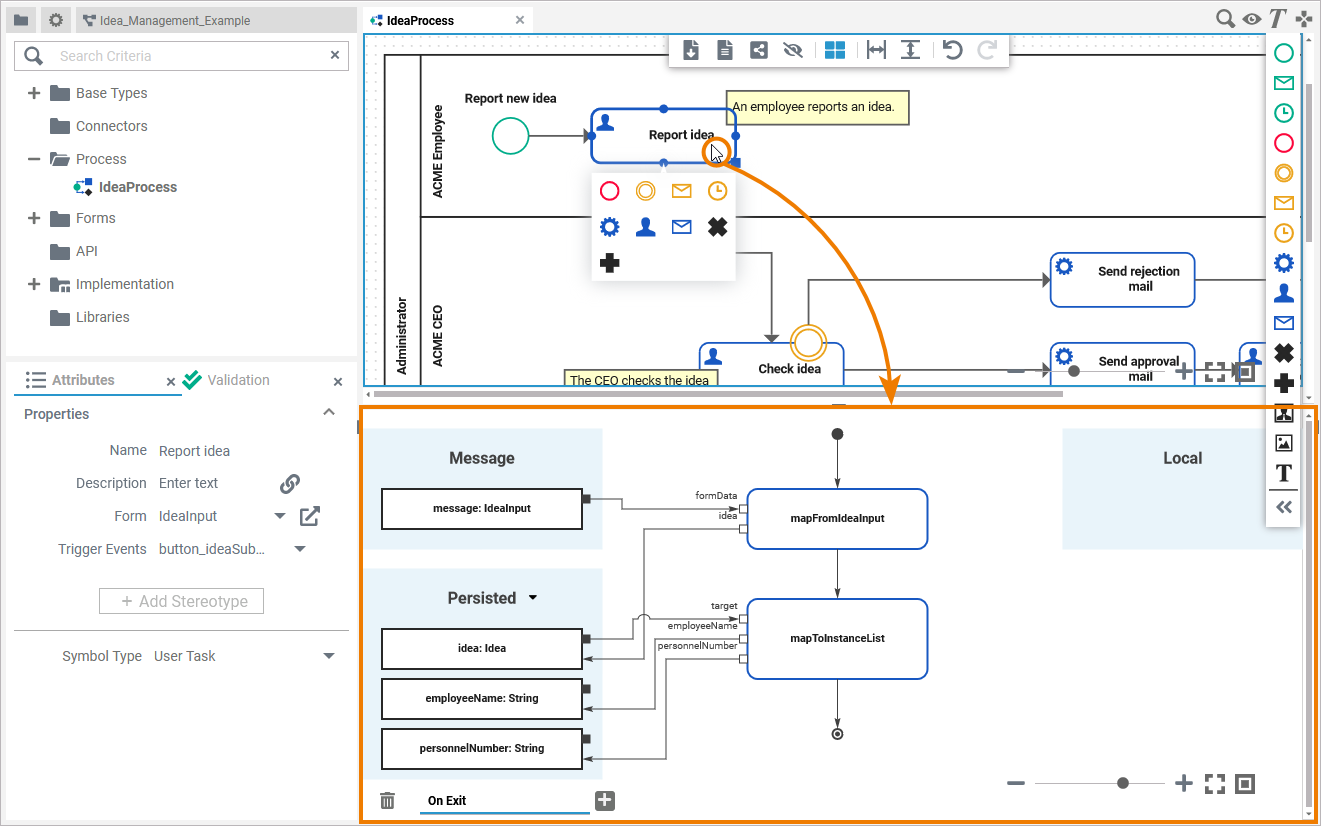Open the Persisted section dropdown arrow

coord(533,598)
